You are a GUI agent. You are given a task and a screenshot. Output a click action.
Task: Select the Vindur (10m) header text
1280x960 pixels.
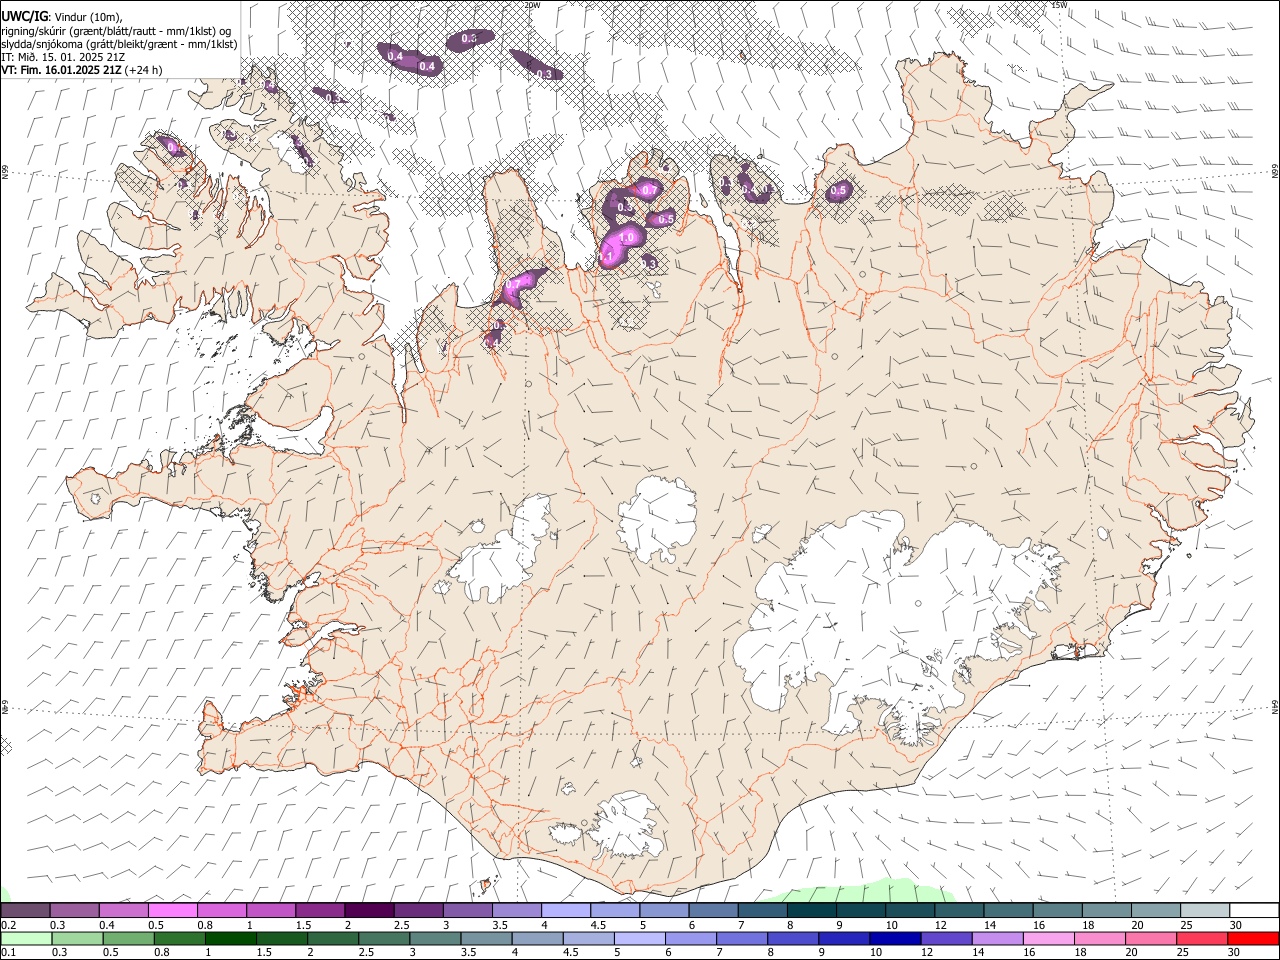coord(88,16)
